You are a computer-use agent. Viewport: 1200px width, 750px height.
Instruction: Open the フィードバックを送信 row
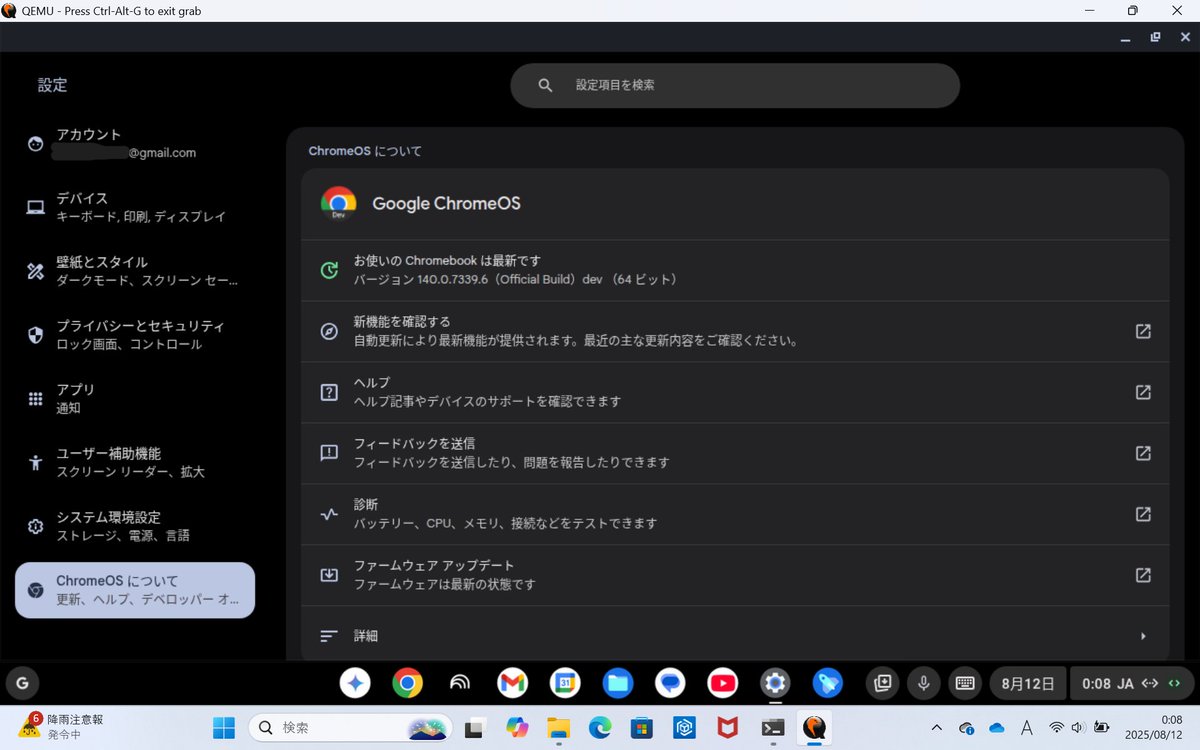tap(735, 453)
